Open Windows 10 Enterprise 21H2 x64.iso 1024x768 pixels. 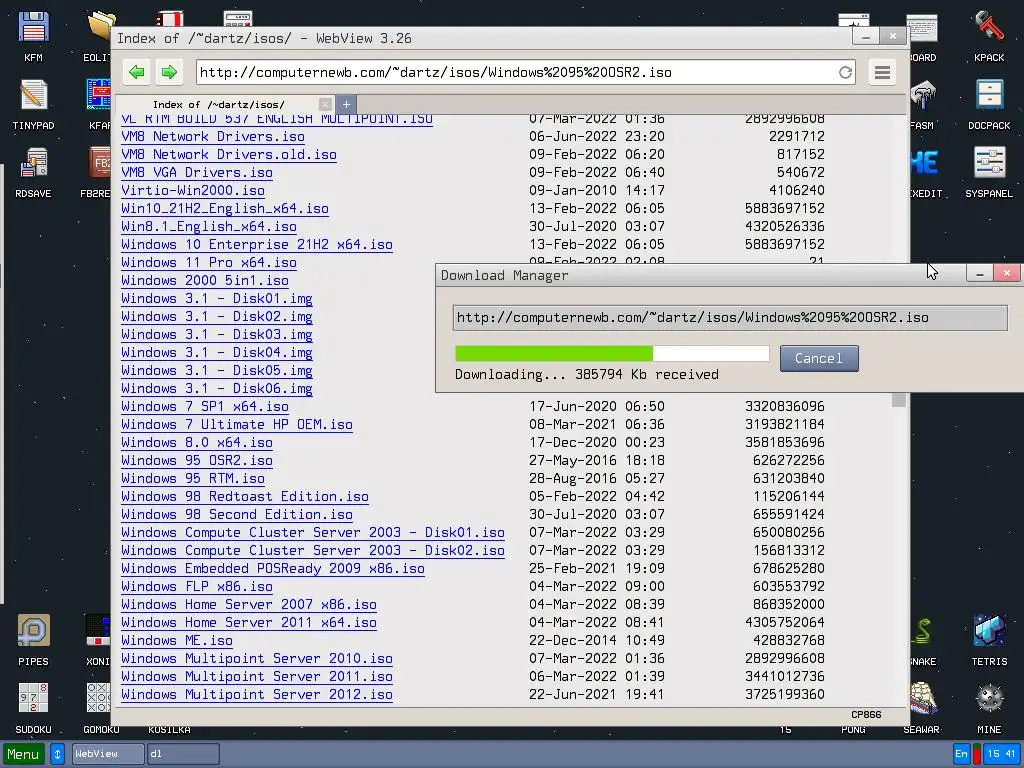pyautogui.click(x=257, y=245)
